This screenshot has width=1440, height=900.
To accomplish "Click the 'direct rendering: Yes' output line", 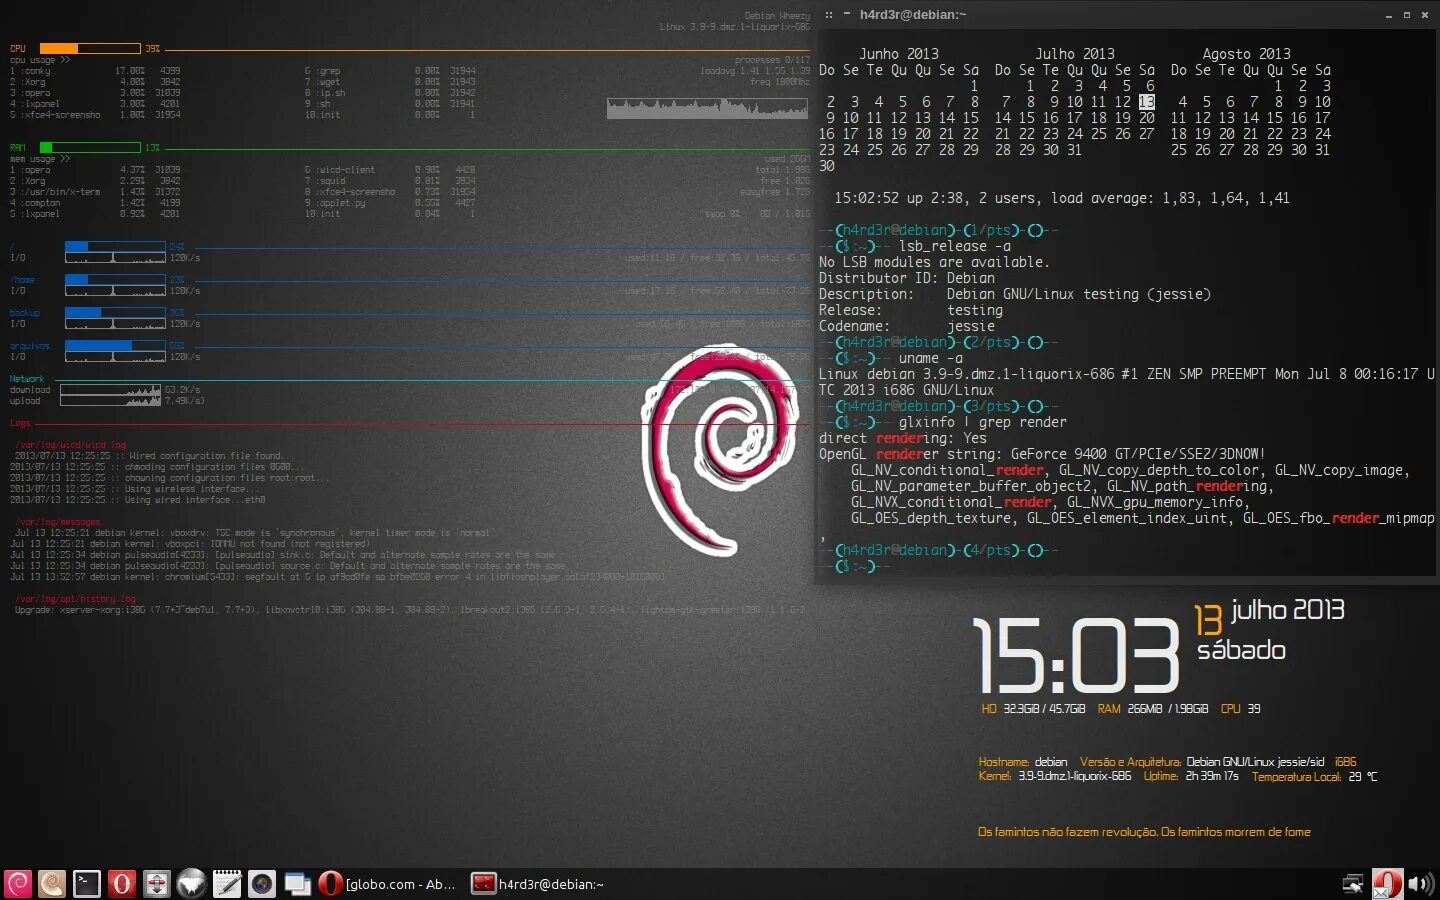I will (903, 438).
